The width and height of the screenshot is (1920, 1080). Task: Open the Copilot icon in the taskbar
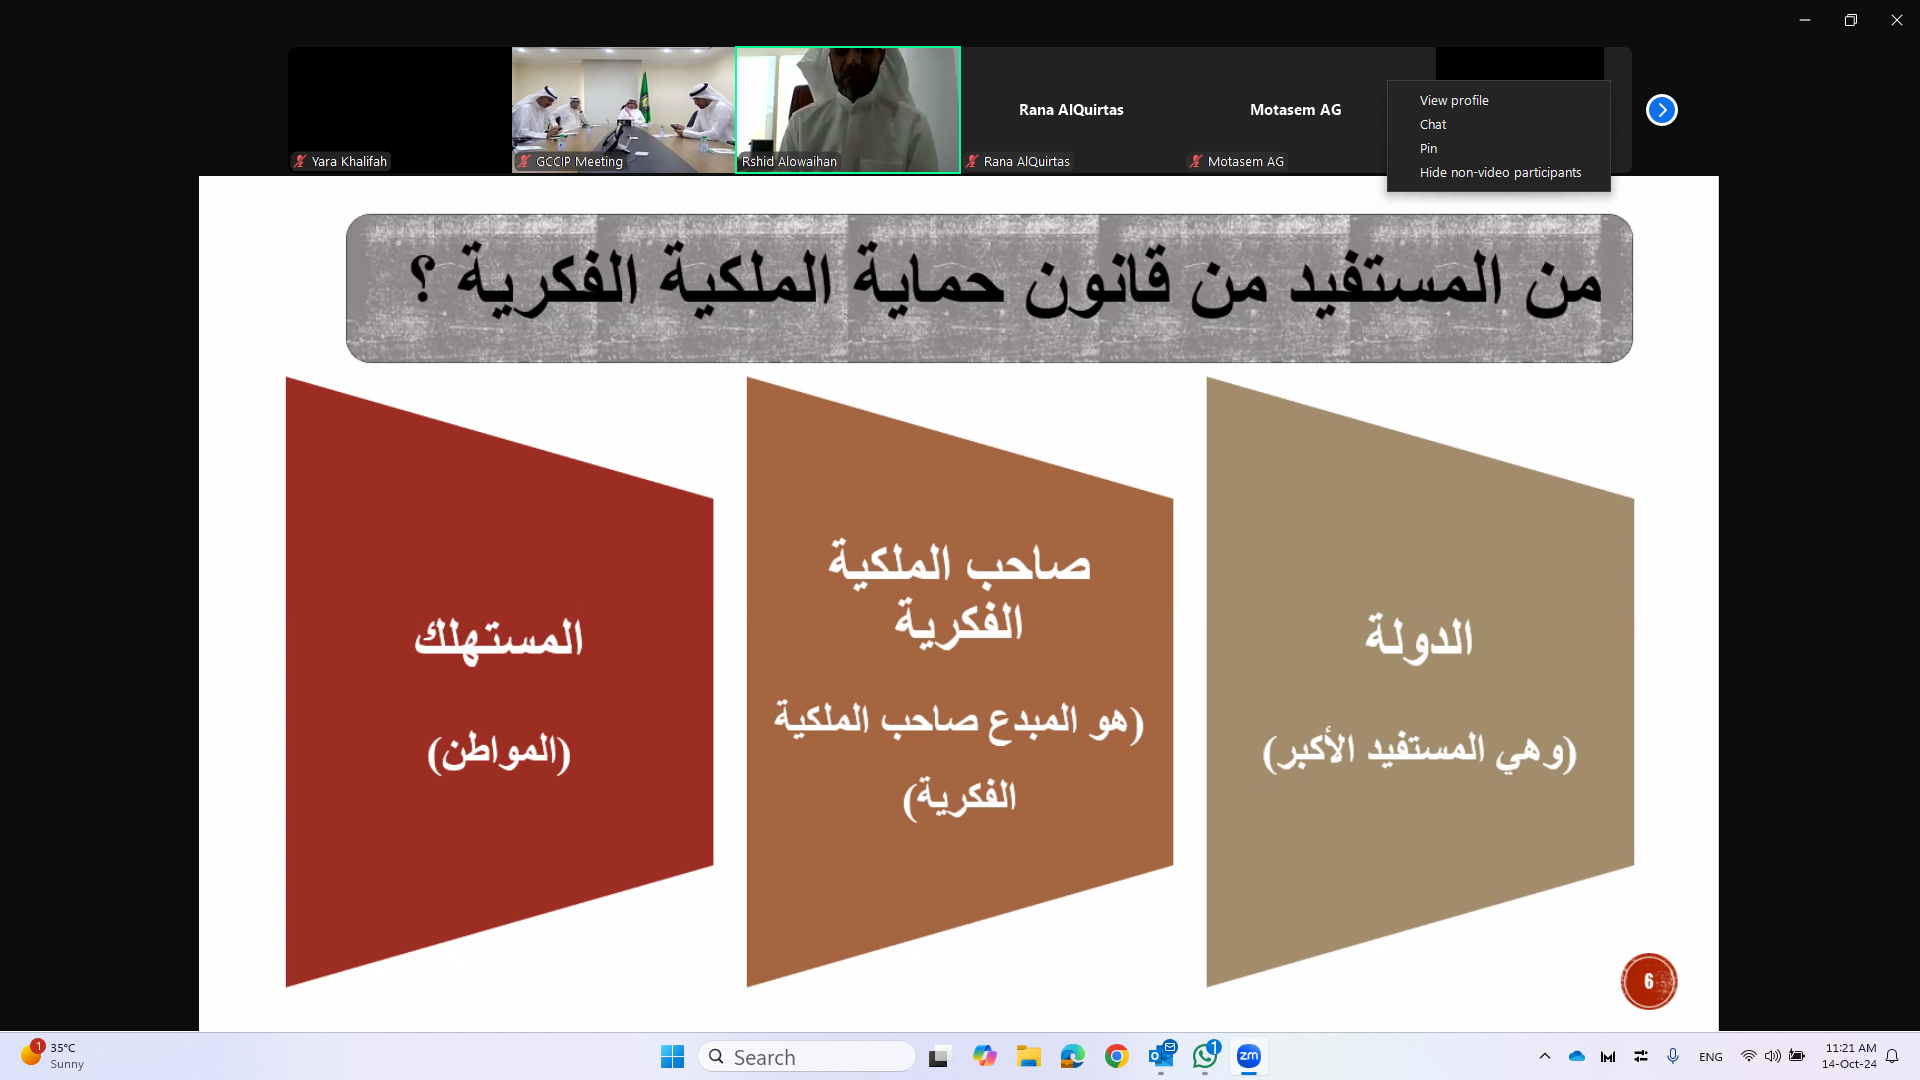[985, 1056]
